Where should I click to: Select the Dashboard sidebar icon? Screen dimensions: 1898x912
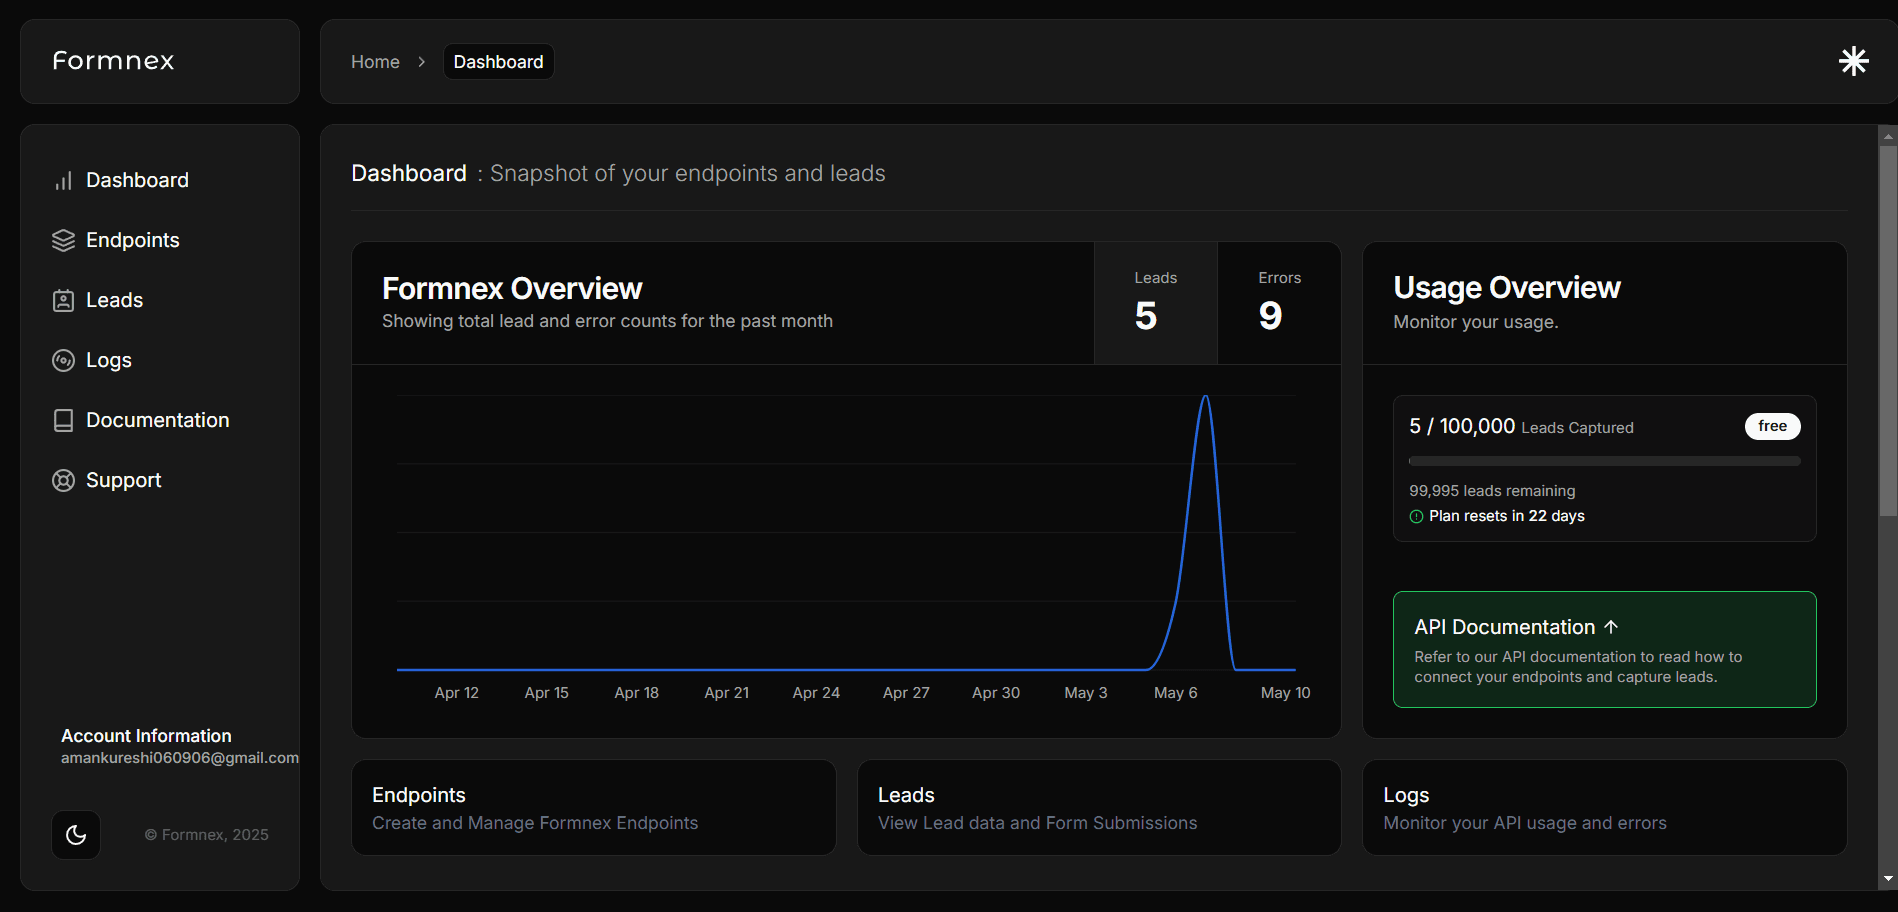63,180
